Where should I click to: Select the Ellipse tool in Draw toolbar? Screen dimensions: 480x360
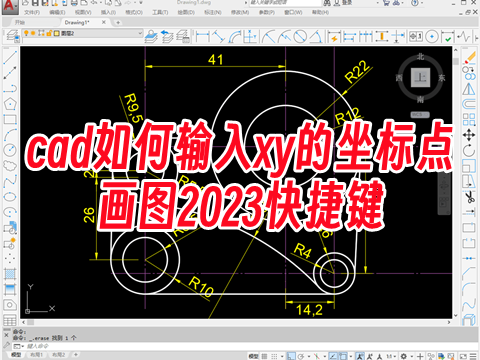click(x=10, y=196)
